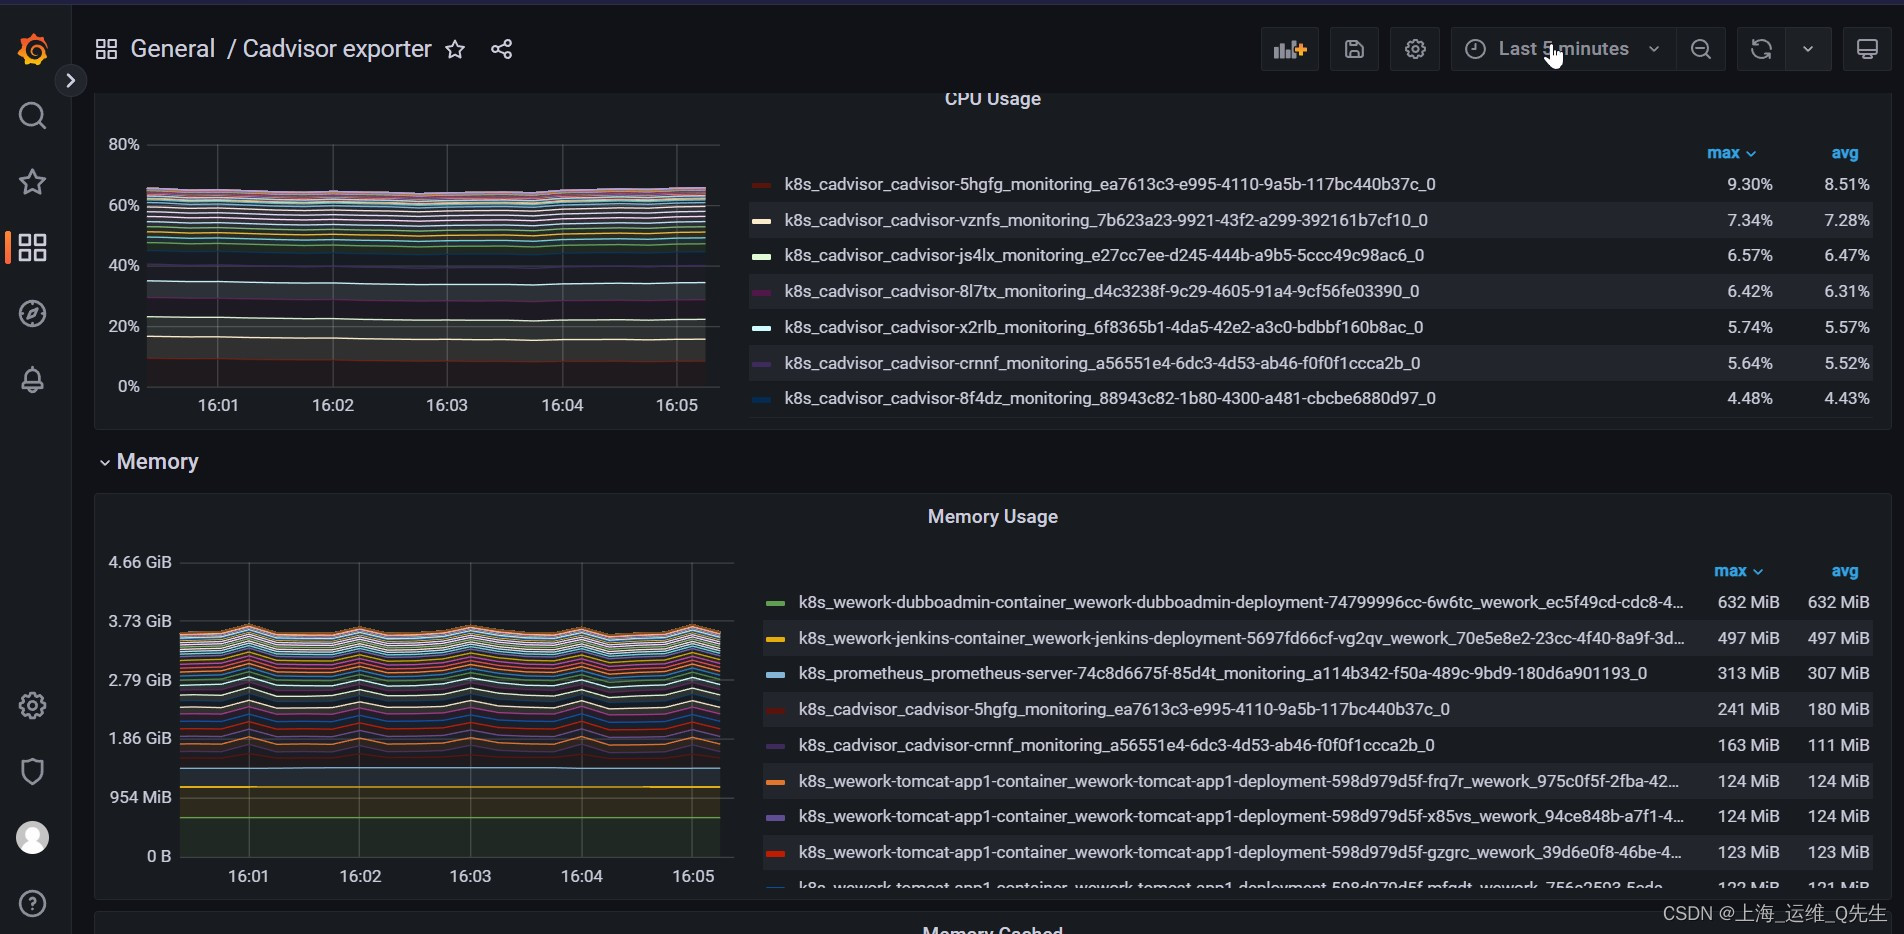Image resolution: width=1904 pixels, height=934 pixels.
Task: Share the dashboard via share icon
Action: point(502,49)
